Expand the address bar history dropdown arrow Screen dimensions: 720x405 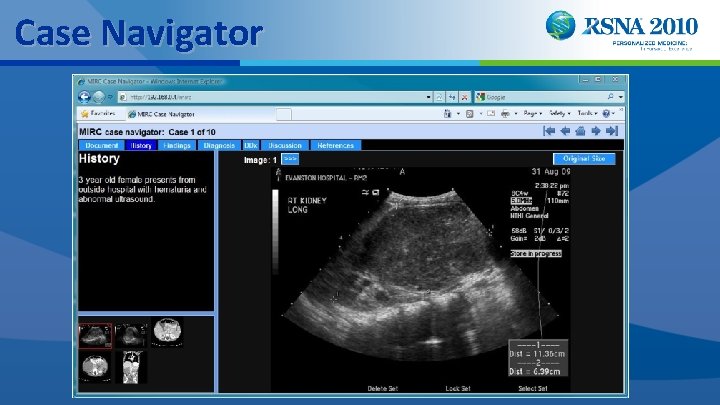tap(428, 97)
